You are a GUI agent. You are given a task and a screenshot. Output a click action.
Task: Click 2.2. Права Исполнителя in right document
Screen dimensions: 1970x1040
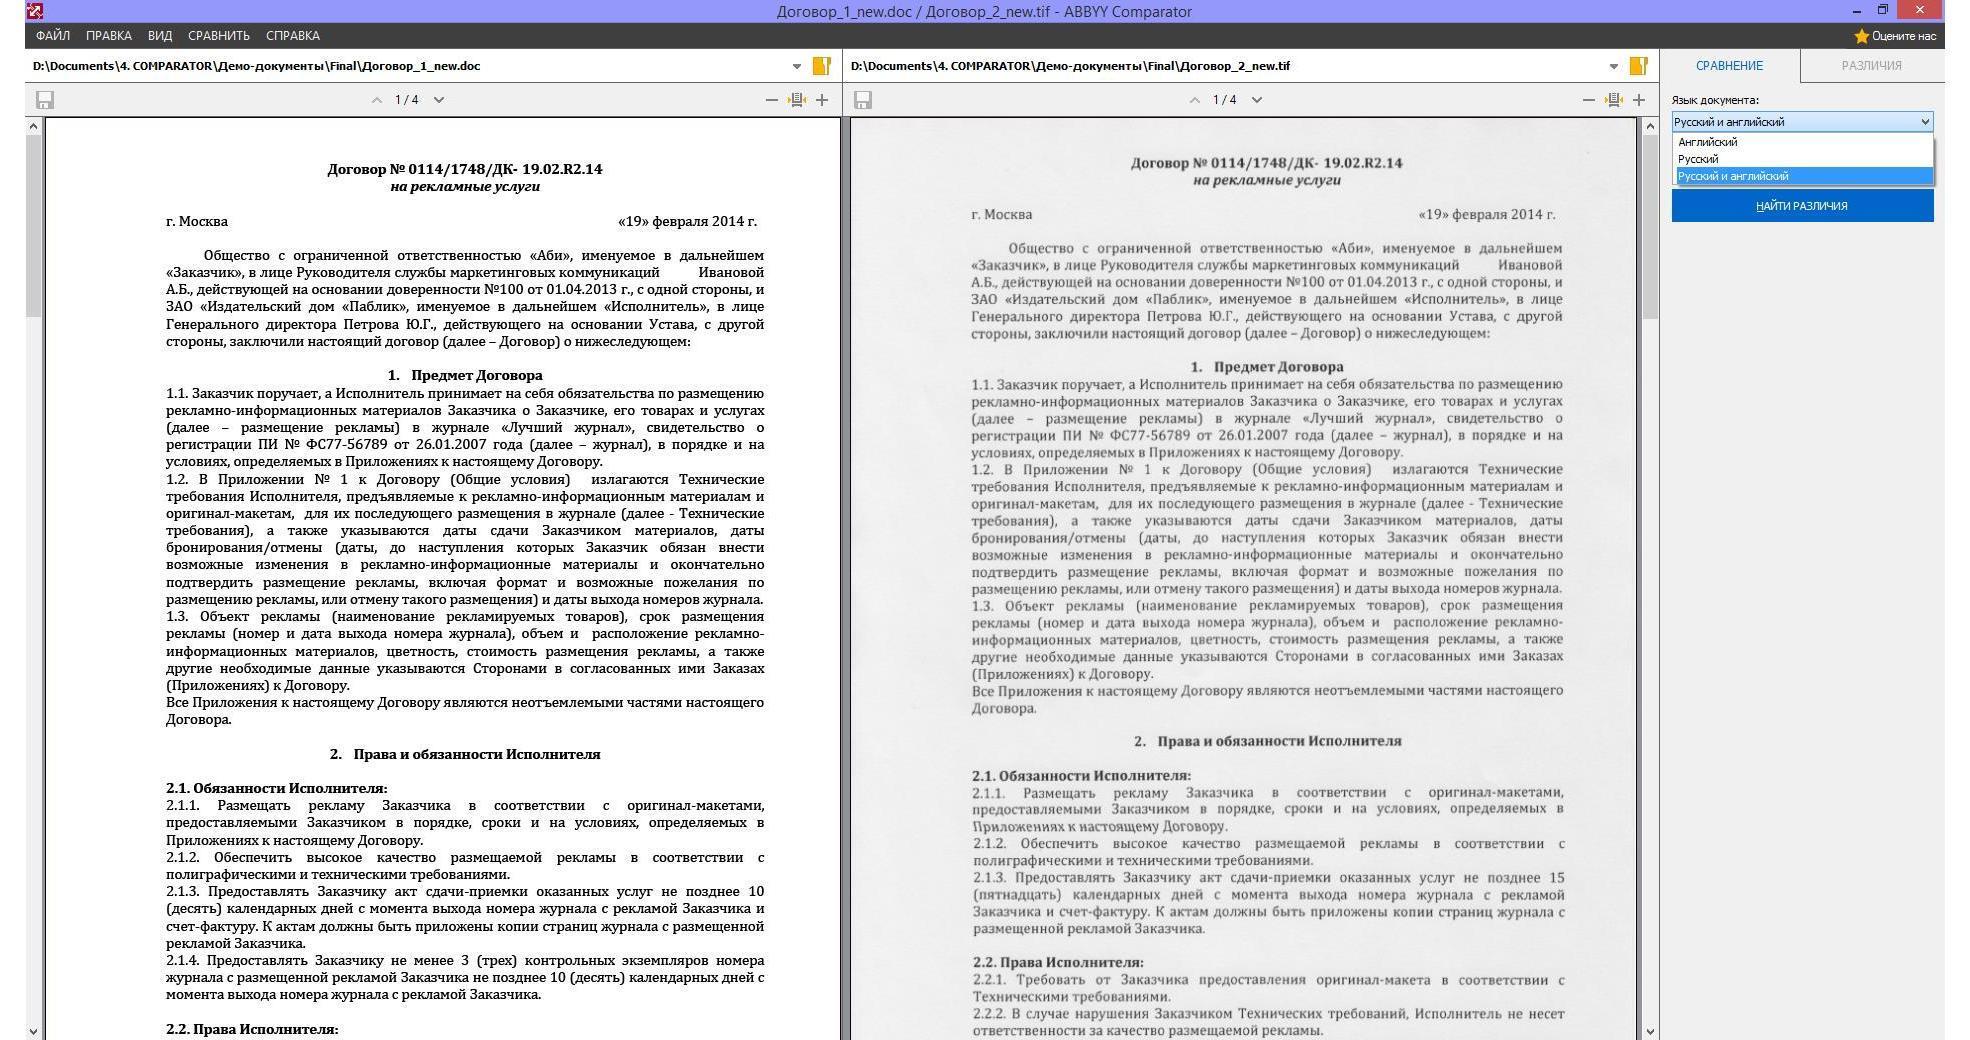(x=1058, y=962)
